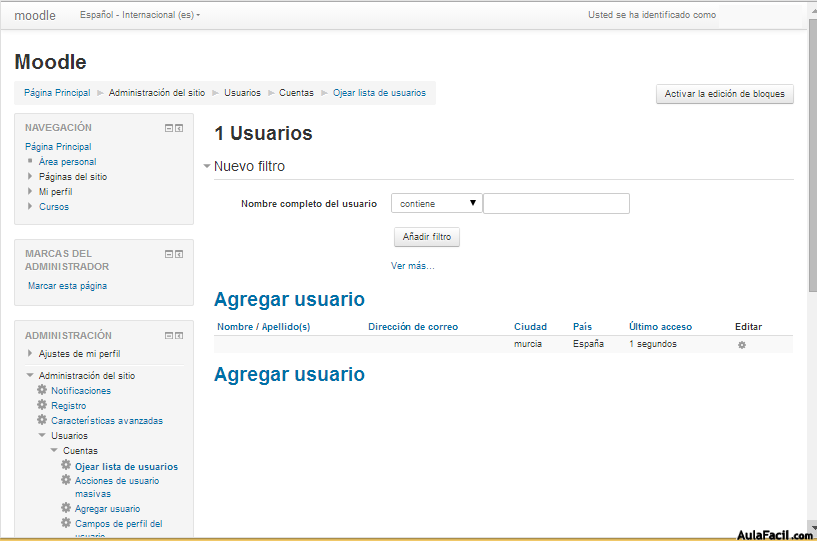This screenshot has height=541, width=817.
Task: Expand the Cursos tree node
Action: point(30,206)
